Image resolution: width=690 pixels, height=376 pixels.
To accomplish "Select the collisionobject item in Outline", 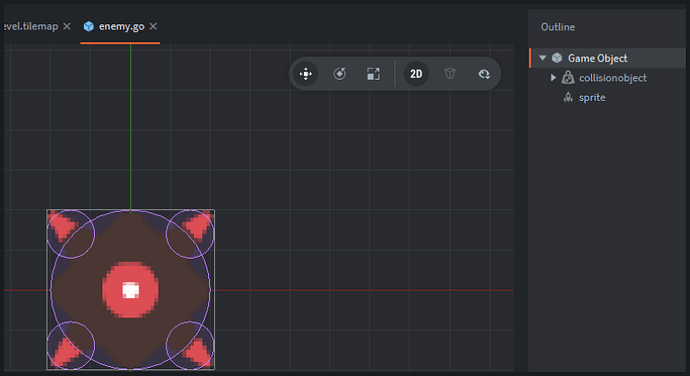I will (612, 78).
